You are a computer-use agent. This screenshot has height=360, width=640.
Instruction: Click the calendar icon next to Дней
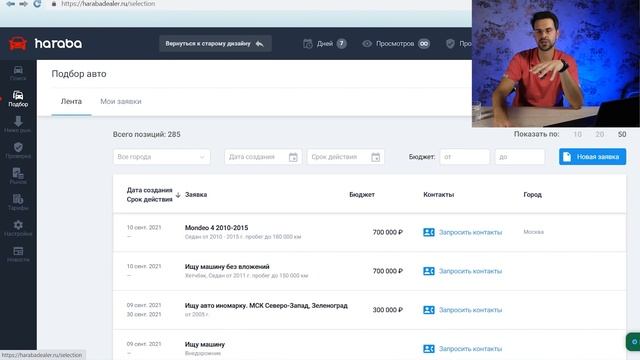point(308,44)
